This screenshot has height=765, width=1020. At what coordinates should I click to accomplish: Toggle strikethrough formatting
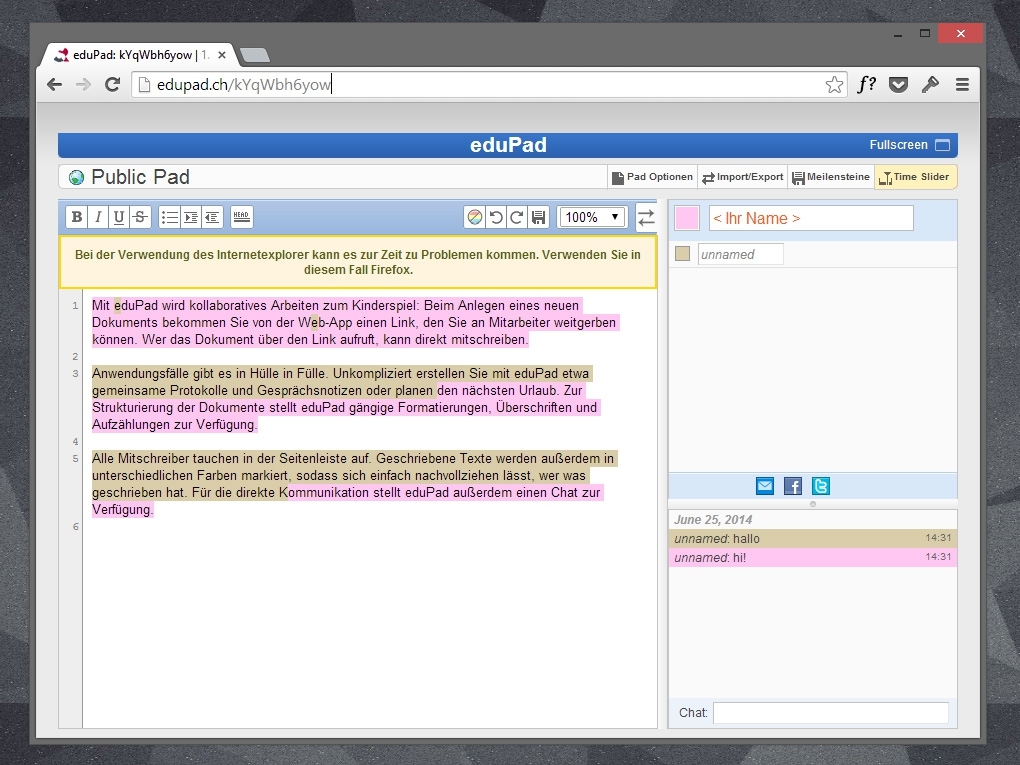coord(141,217)
